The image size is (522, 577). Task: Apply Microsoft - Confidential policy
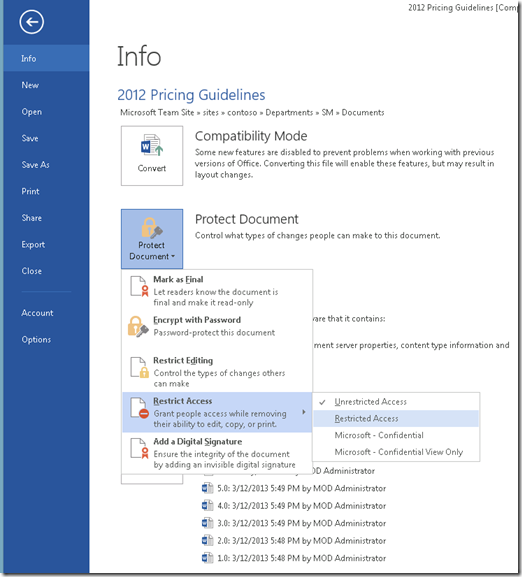pos(396,435)
